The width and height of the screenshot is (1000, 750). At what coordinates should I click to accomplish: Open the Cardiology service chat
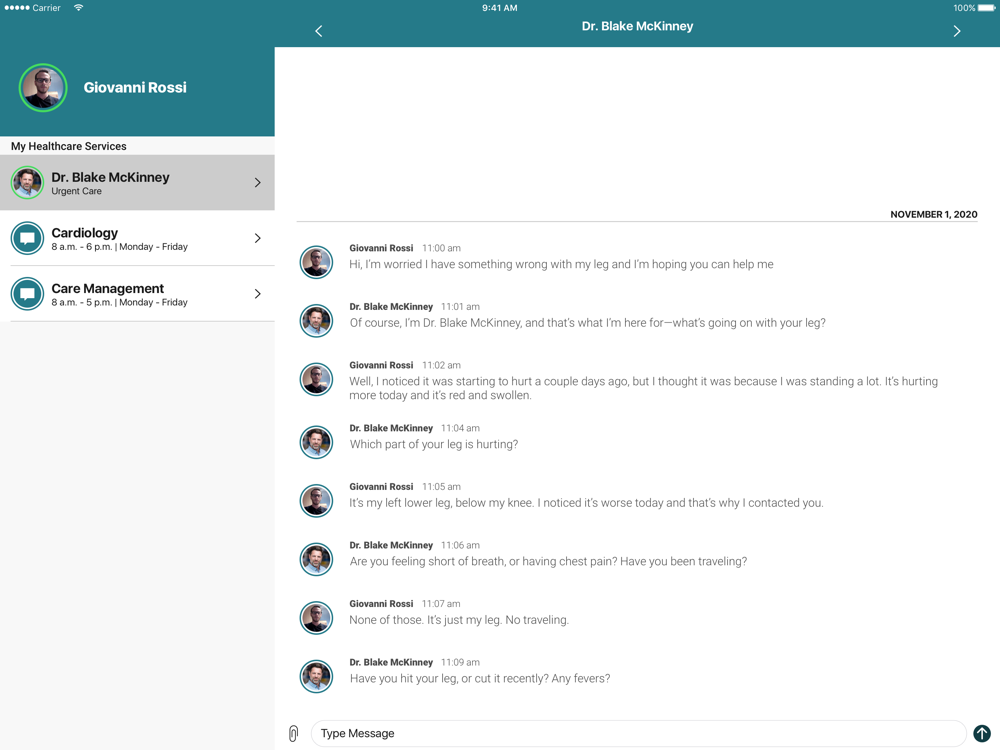[x=137, y=238]
